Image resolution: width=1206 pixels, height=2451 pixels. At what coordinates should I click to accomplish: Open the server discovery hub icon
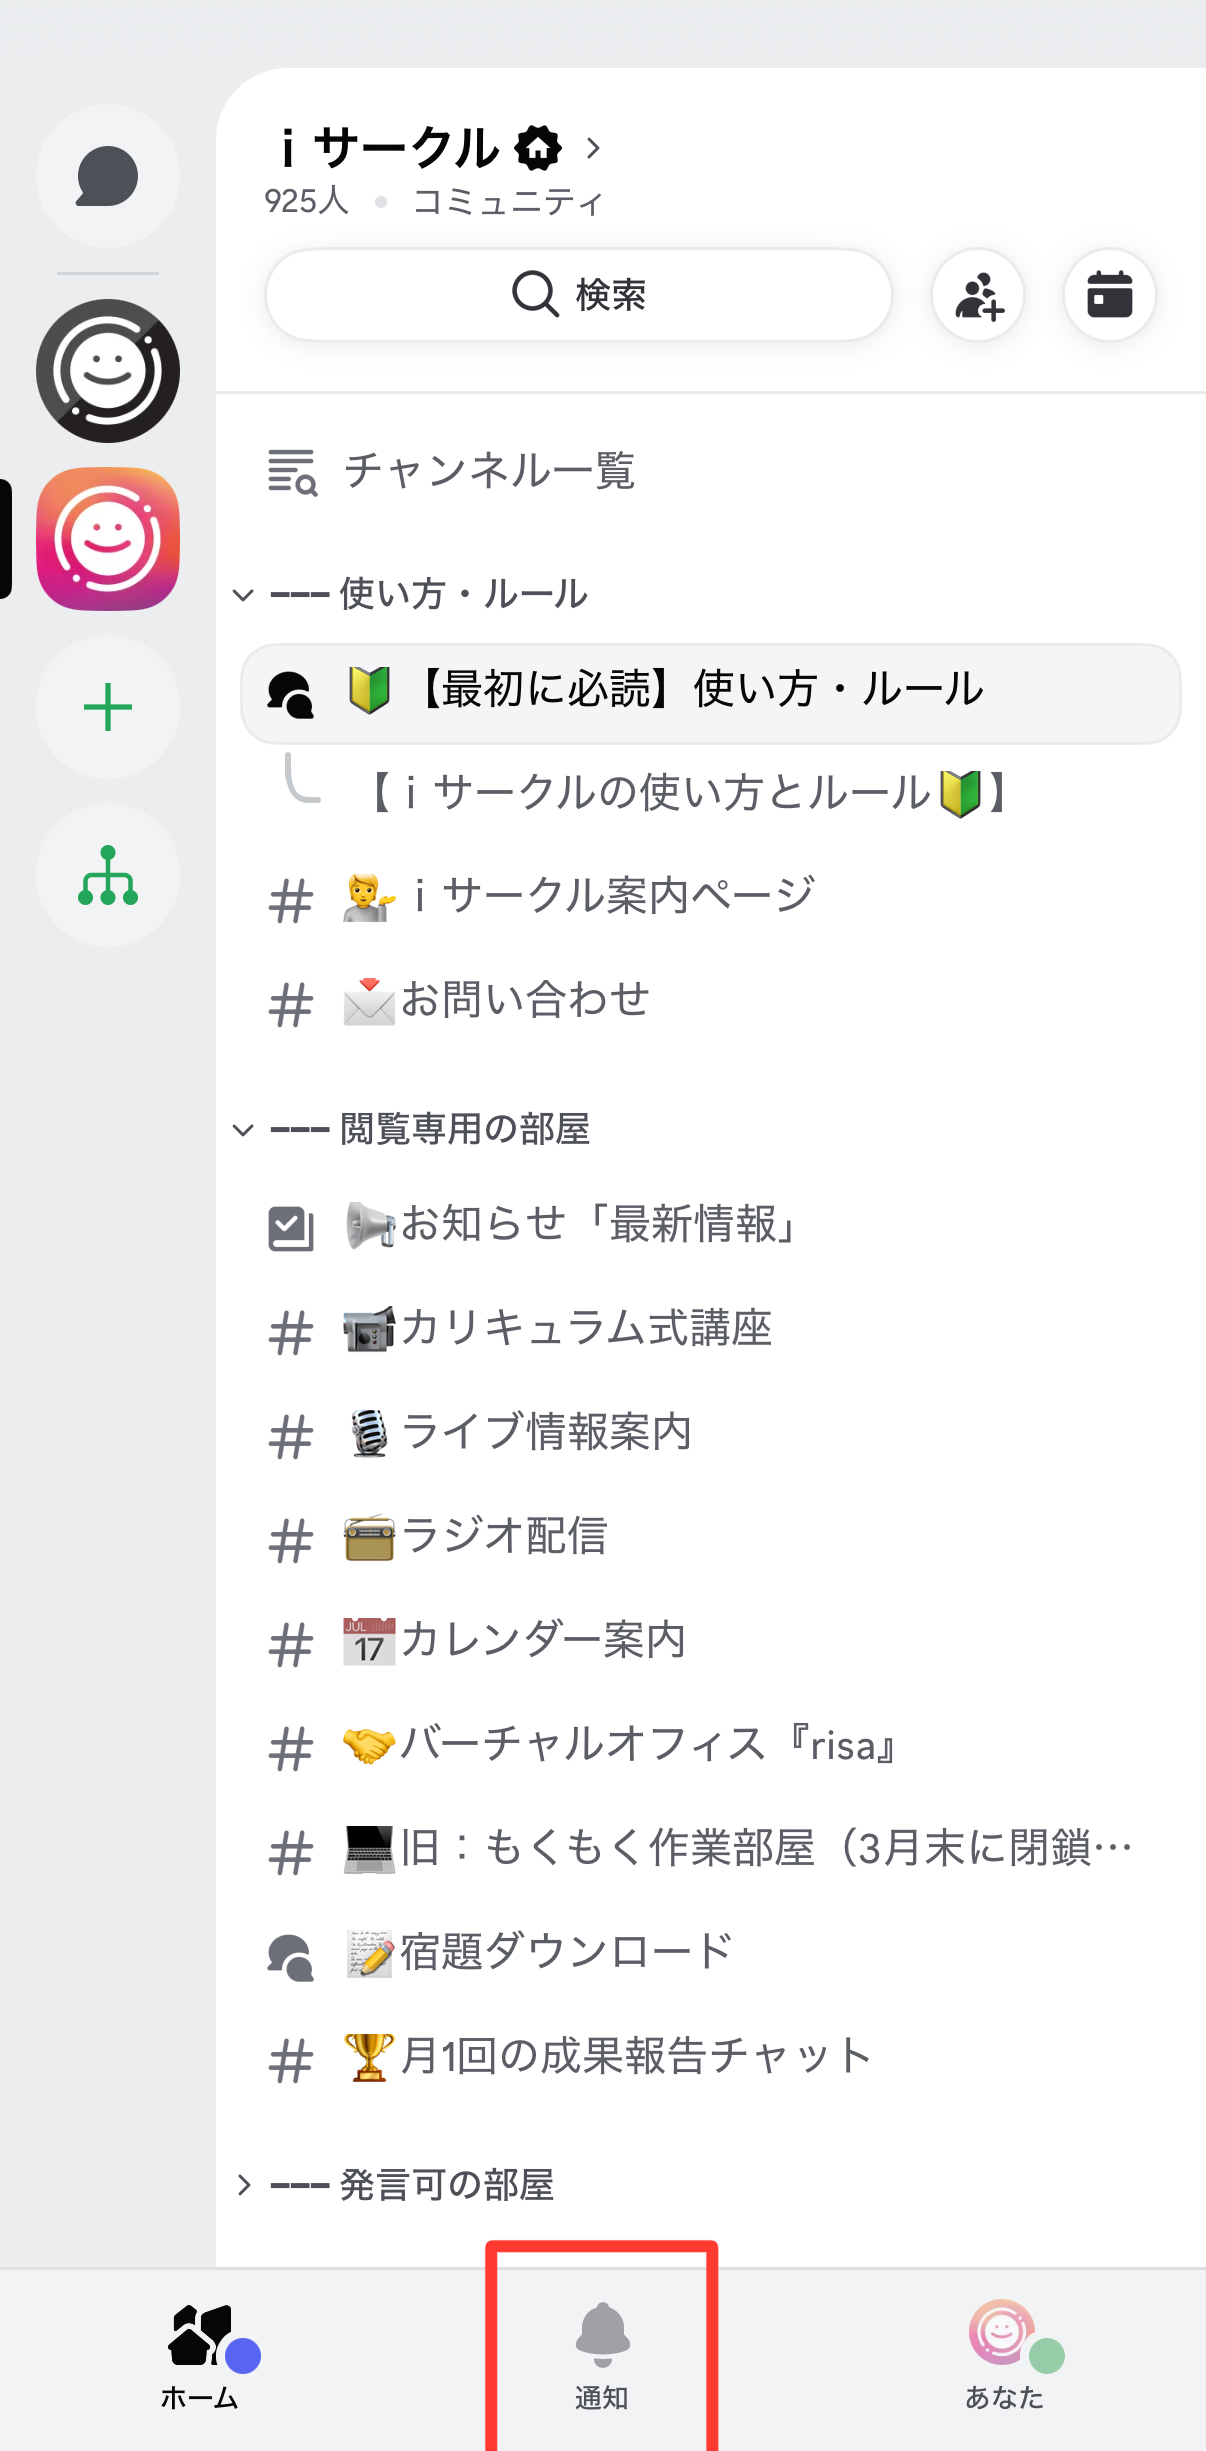(107, 875)
